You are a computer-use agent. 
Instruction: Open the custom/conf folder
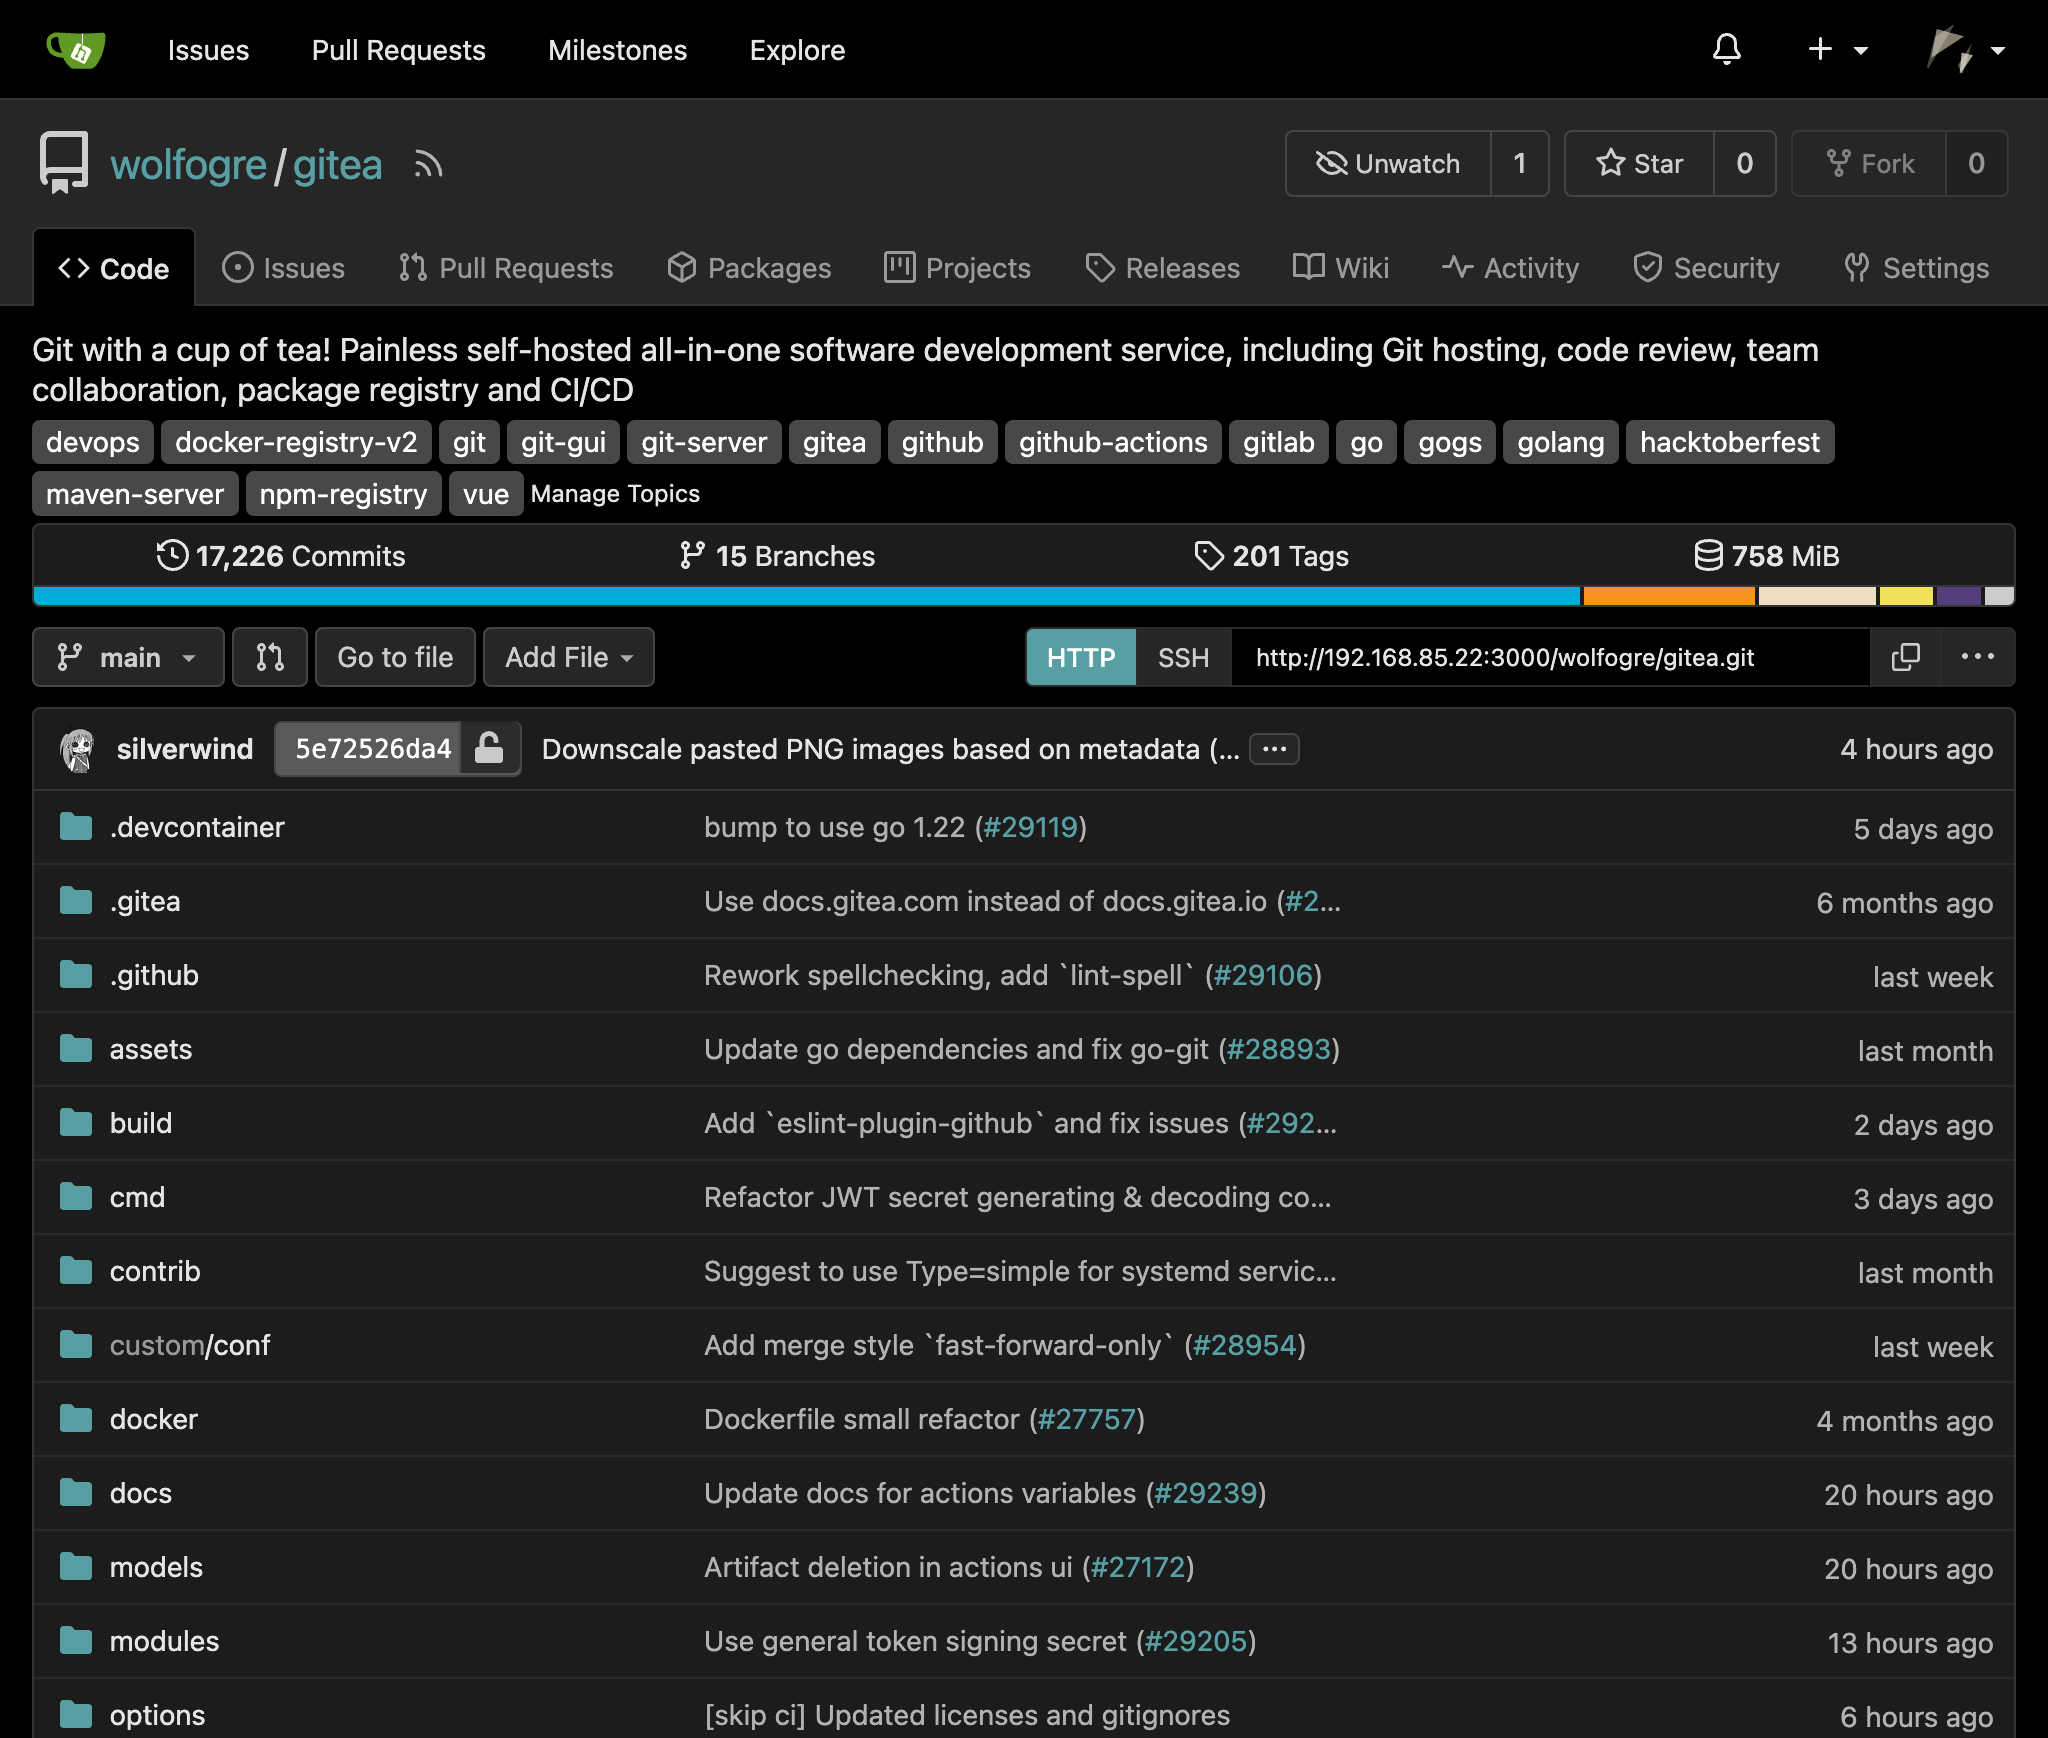pos(190,1345)
